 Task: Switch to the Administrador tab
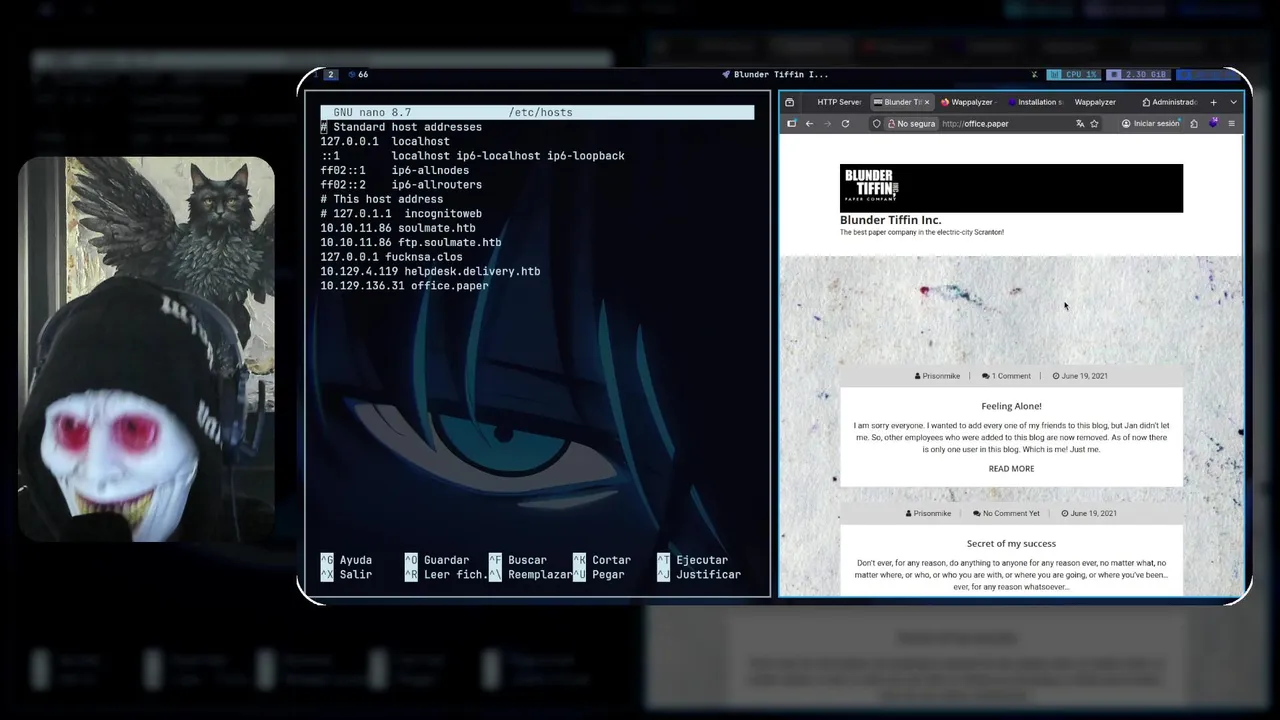(x=1169, y=102)
